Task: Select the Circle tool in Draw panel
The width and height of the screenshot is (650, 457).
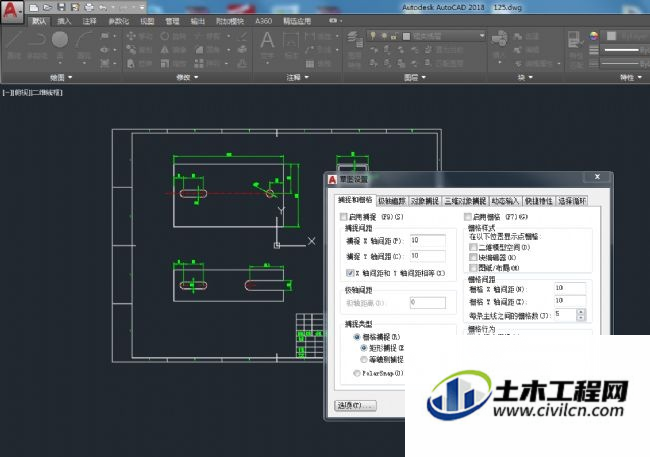Action: coord(60,40)
